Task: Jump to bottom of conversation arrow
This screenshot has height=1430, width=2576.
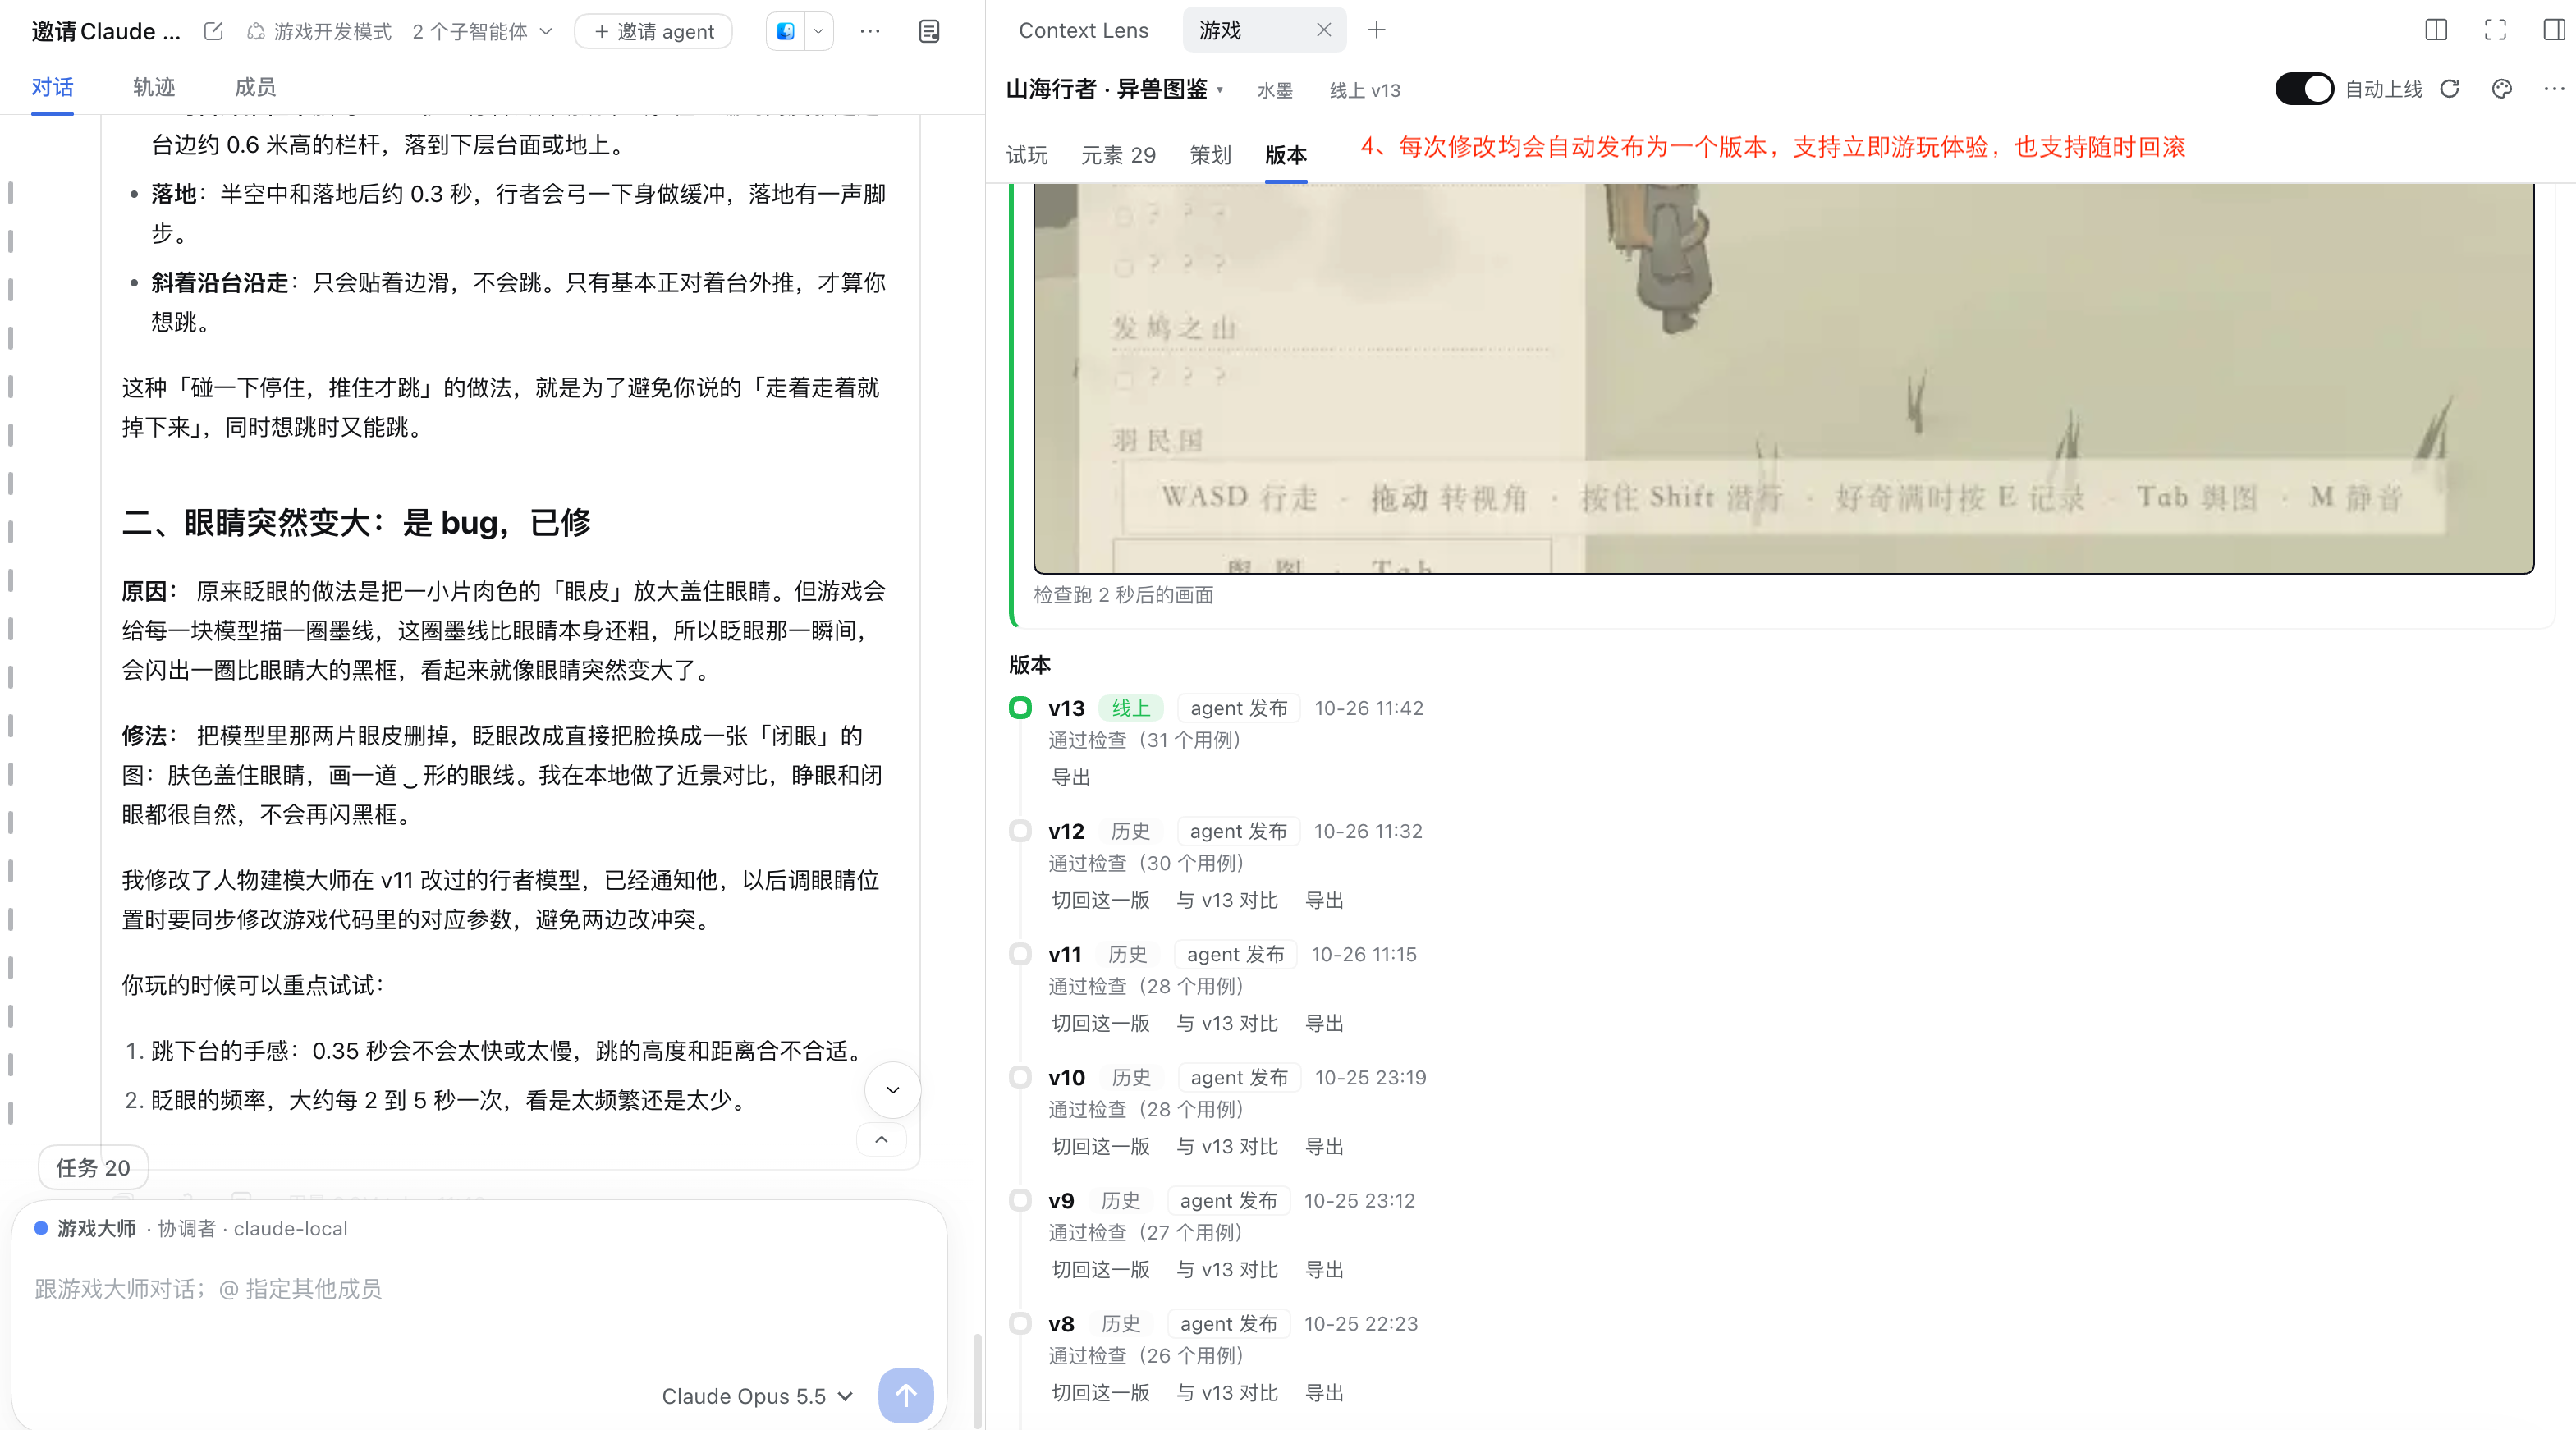Action: 892,1089
